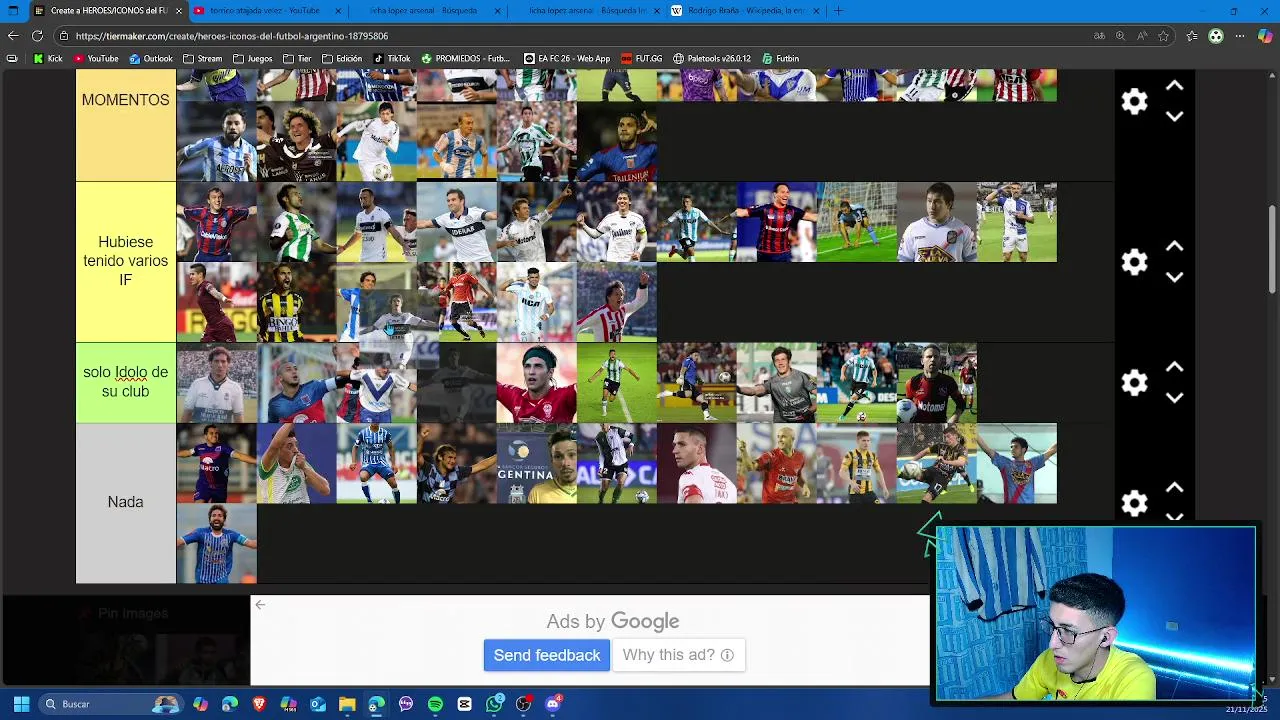Expand the Stream bookmarks folder
This screenshot has width=1280, height=720.
tap(203, 59)
